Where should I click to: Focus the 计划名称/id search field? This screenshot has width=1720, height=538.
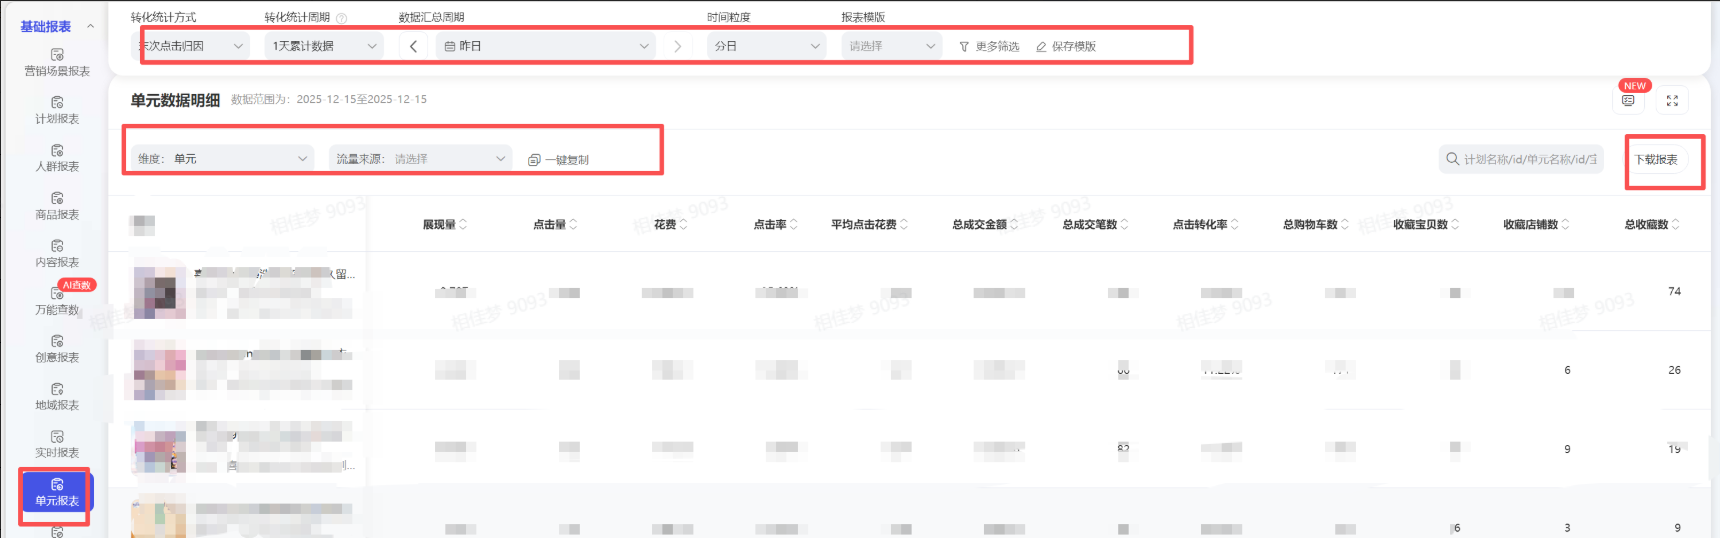tap(1521, 159)
